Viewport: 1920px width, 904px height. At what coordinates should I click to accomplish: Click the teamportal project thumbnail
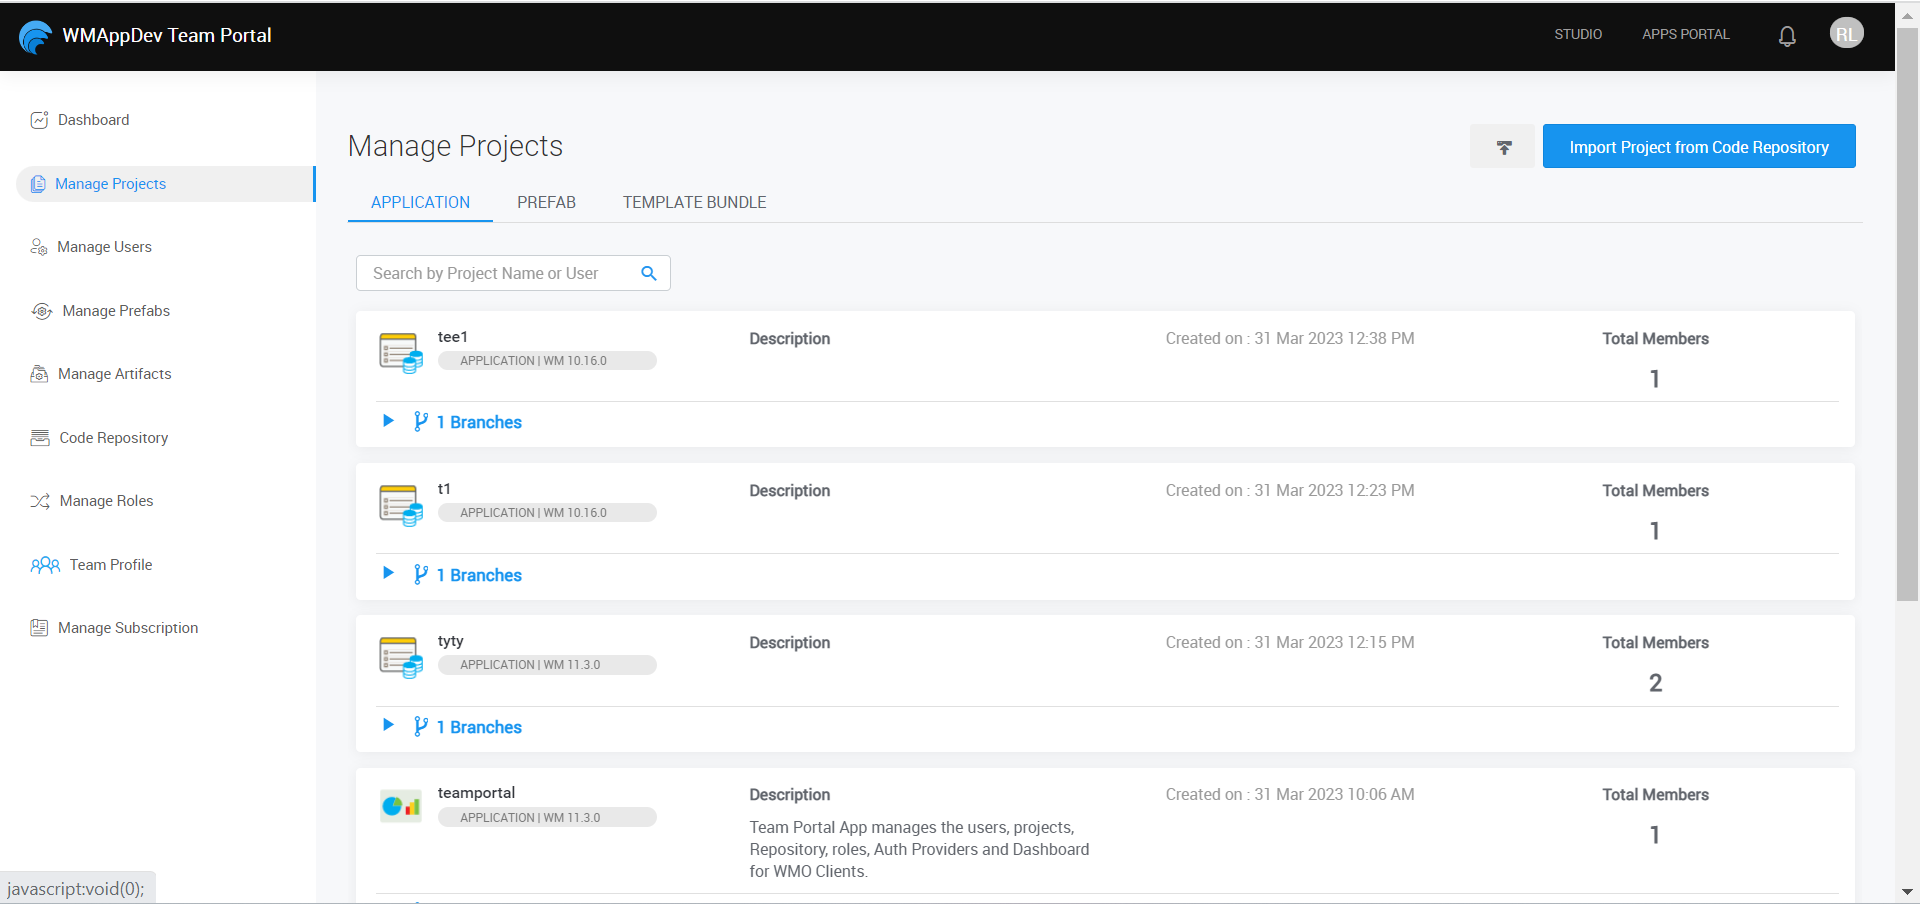tap(400, 805)
